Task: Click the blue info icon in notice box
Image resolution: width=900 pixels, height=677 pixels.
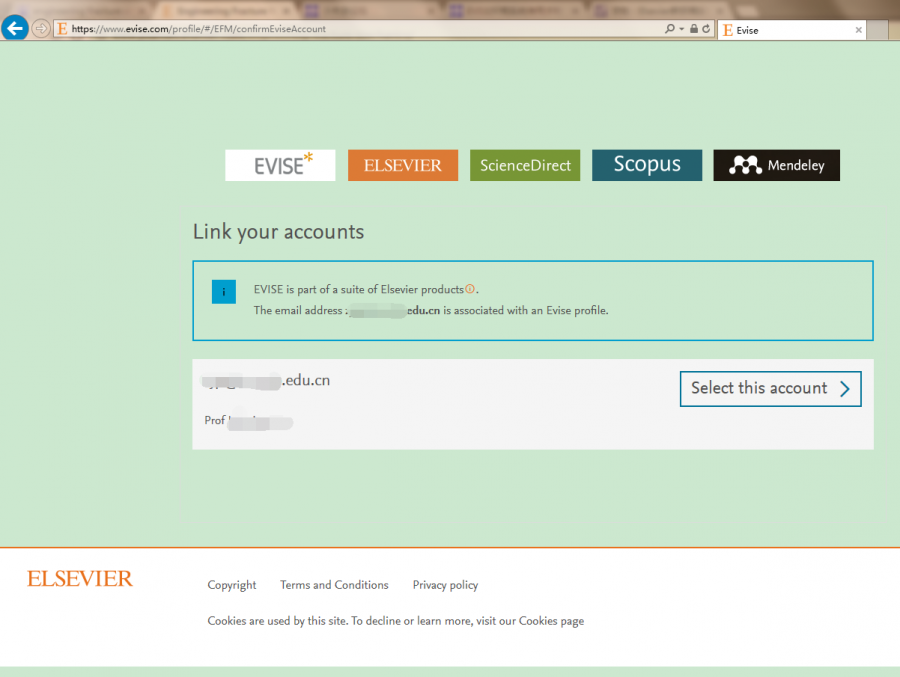Action: [224, 292]
